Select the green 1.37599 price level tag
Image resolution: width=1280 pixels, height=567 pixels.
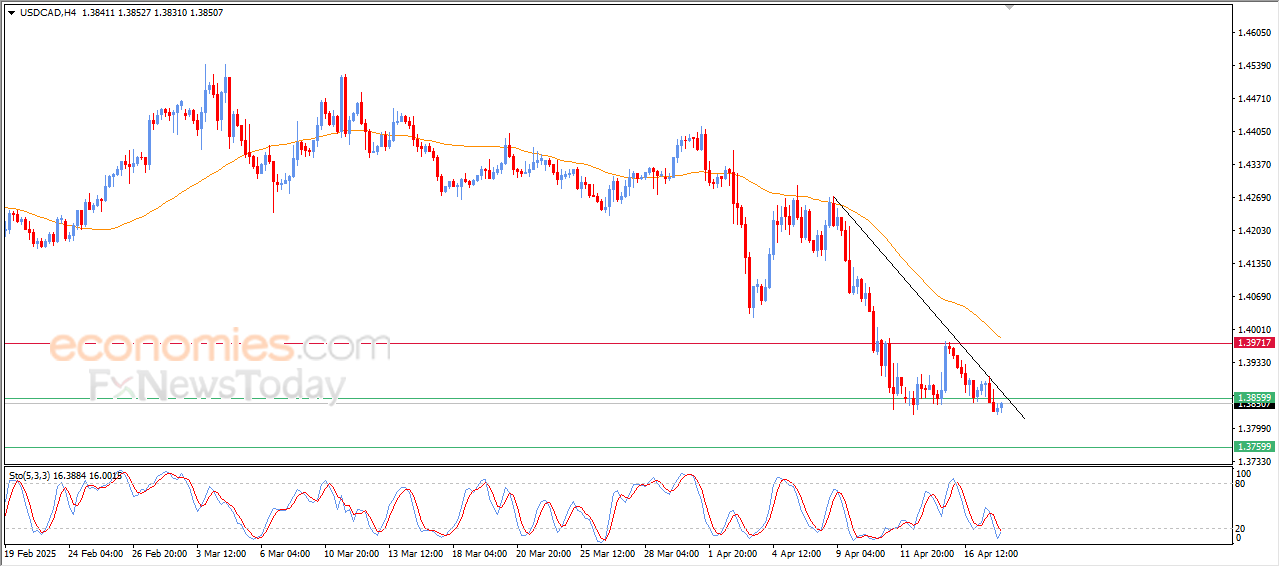(1256, 447)
